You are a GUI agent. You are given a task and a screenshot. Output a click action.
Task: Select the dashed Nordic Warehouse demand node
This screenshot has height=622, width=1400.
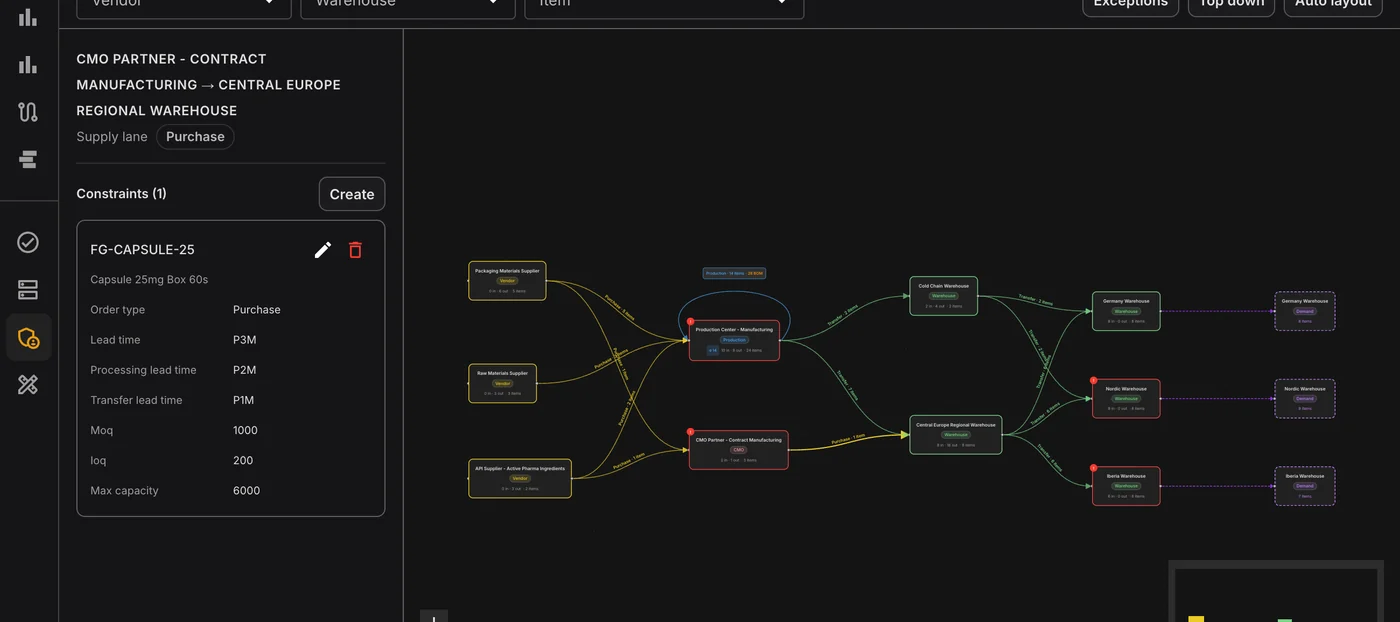pyautogui.click(x=1305, y=398)
